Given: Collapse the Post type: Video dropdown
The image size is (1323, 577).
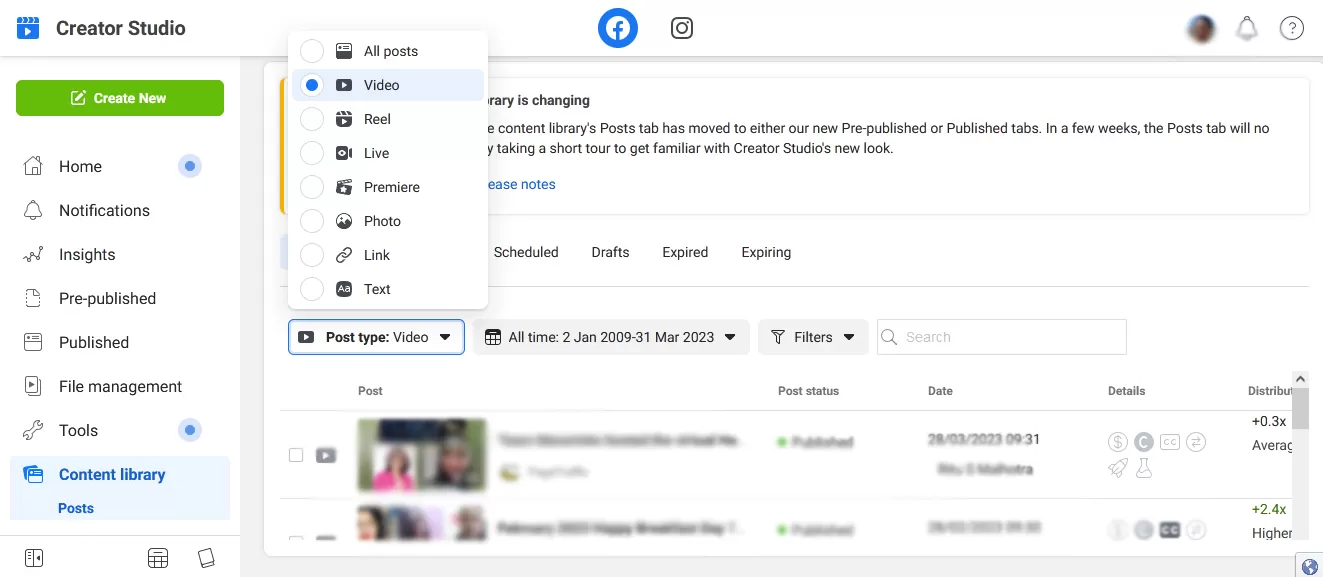Looking at the screenshot, I should coord(376,337).
